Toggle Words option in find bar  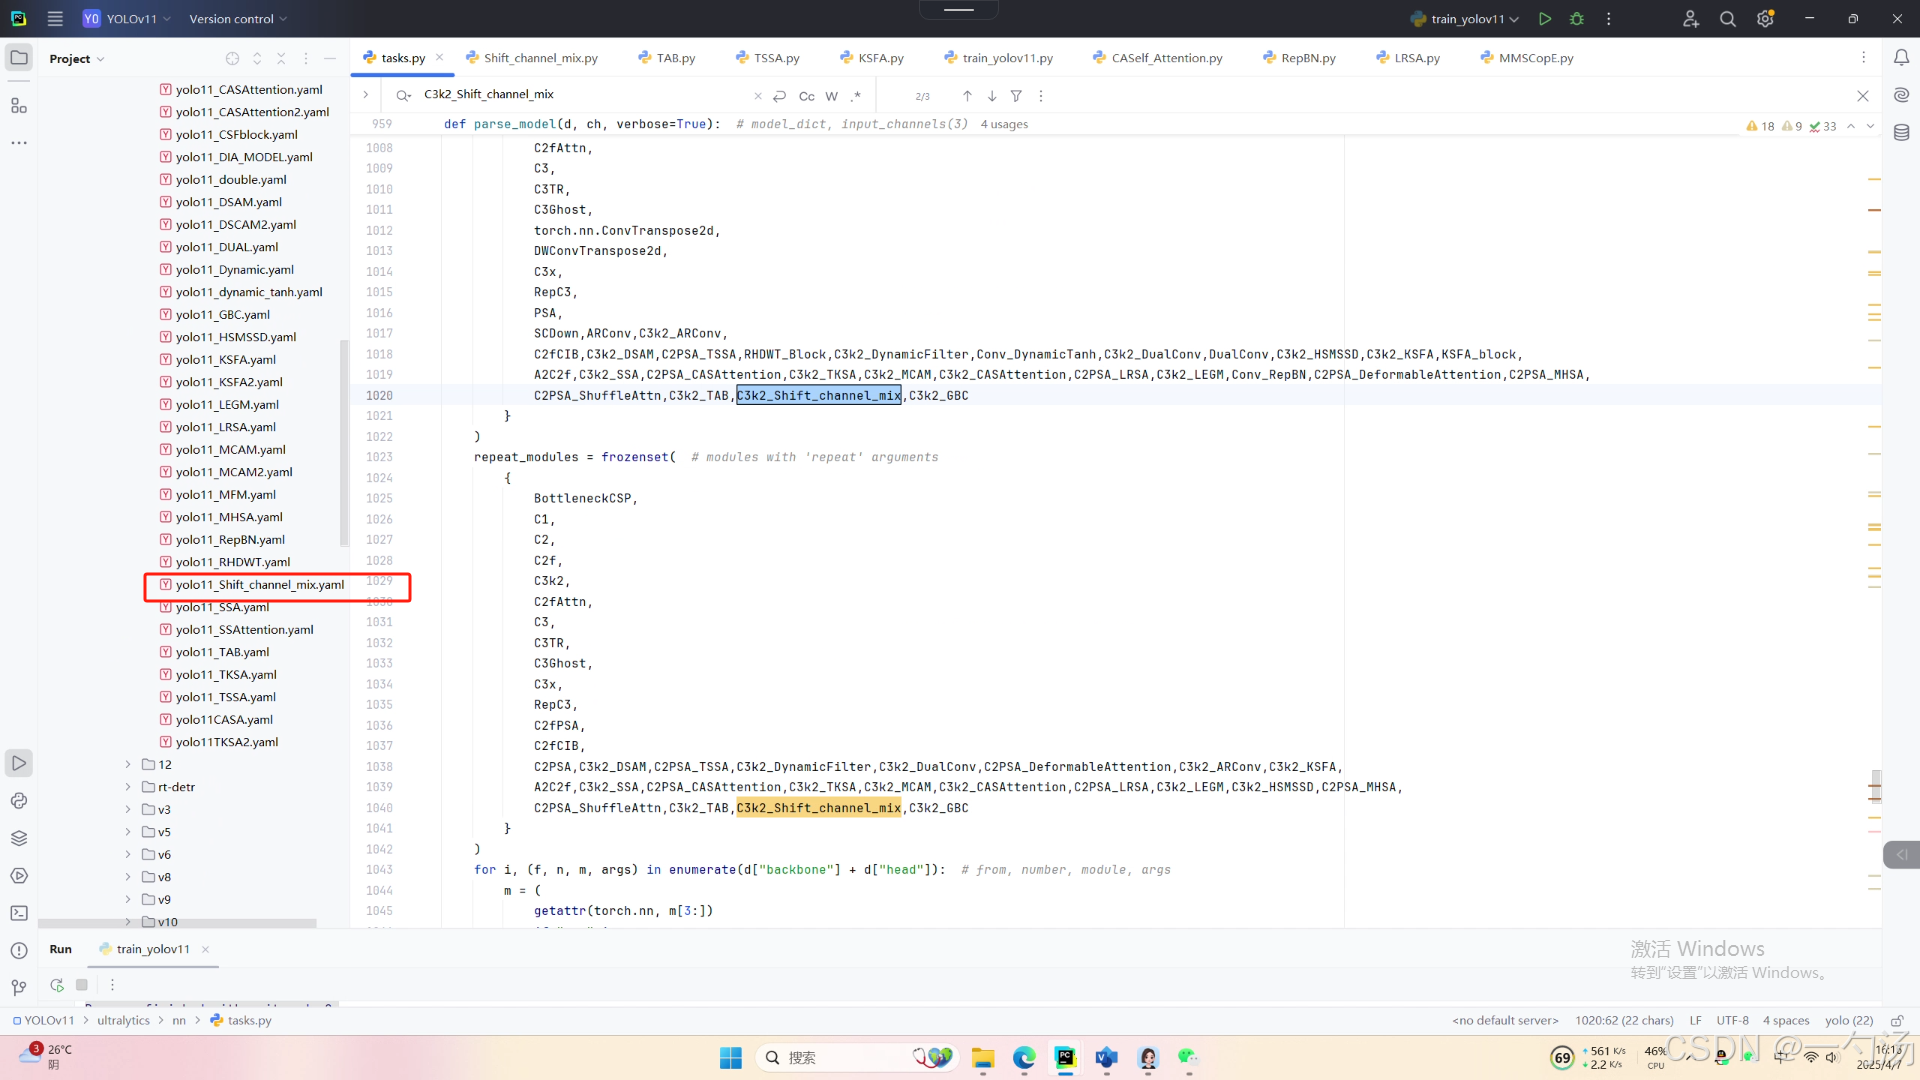pos(831,96)
